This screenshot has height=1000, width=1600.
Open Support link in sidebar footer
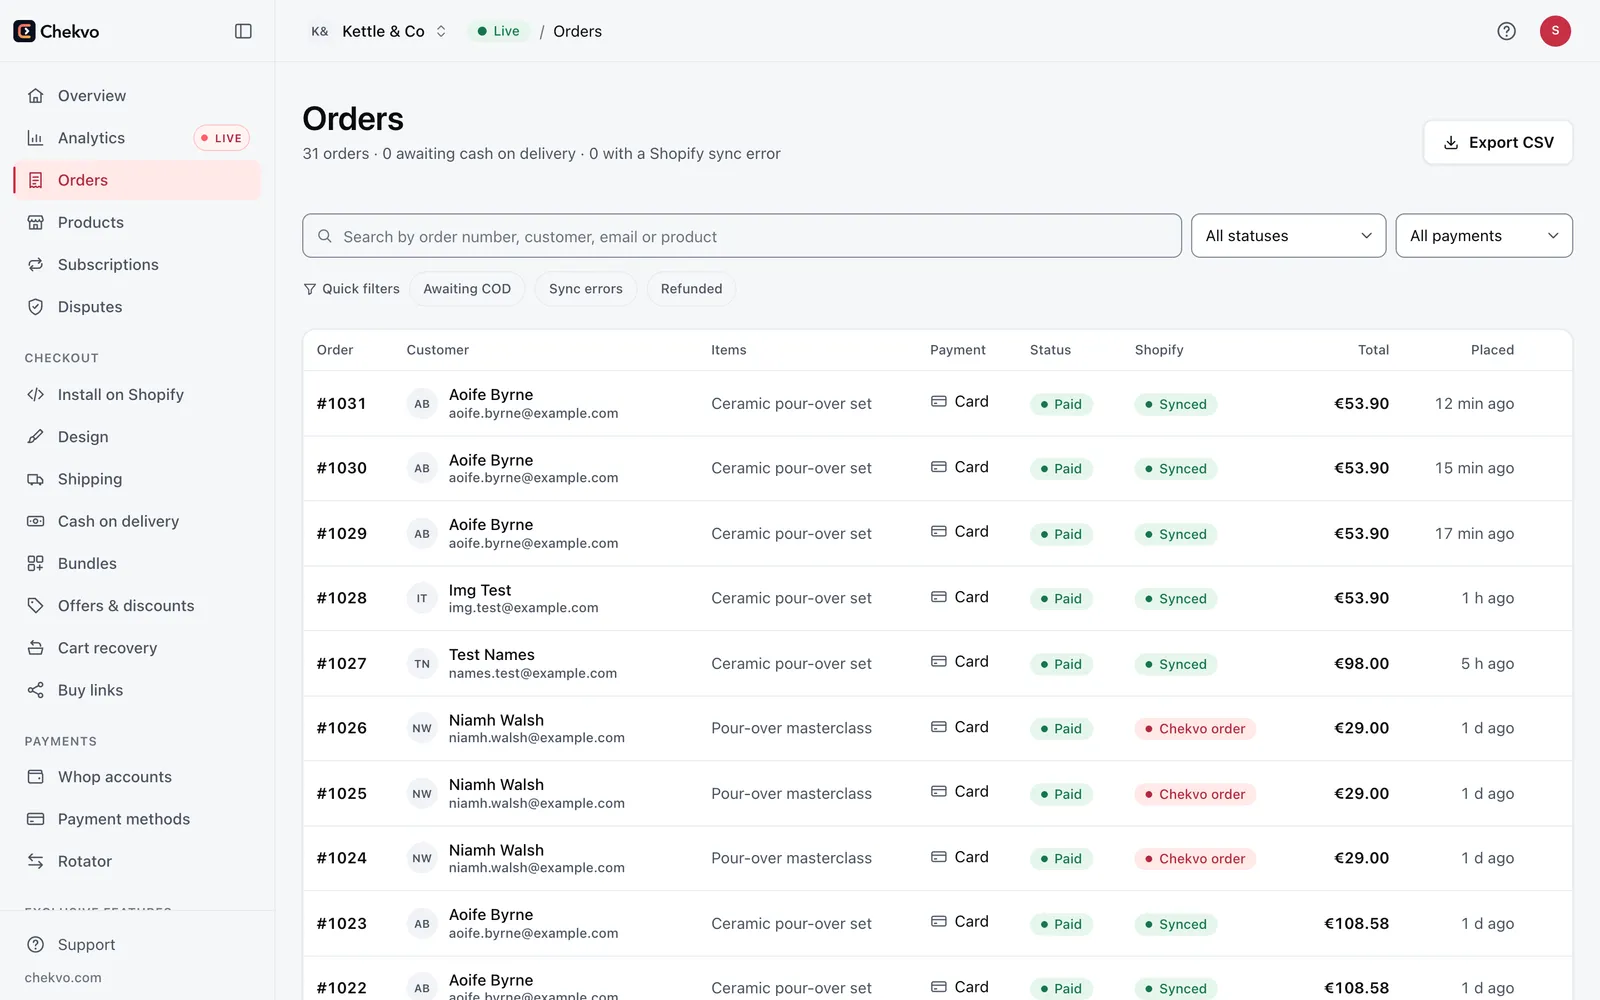click(x=137, y=945)
